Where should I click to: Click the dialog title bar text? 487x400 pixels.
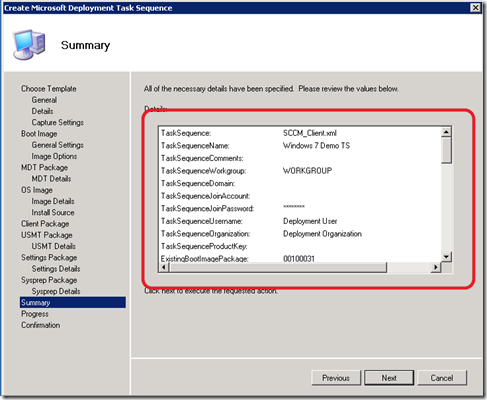(88, 8)
